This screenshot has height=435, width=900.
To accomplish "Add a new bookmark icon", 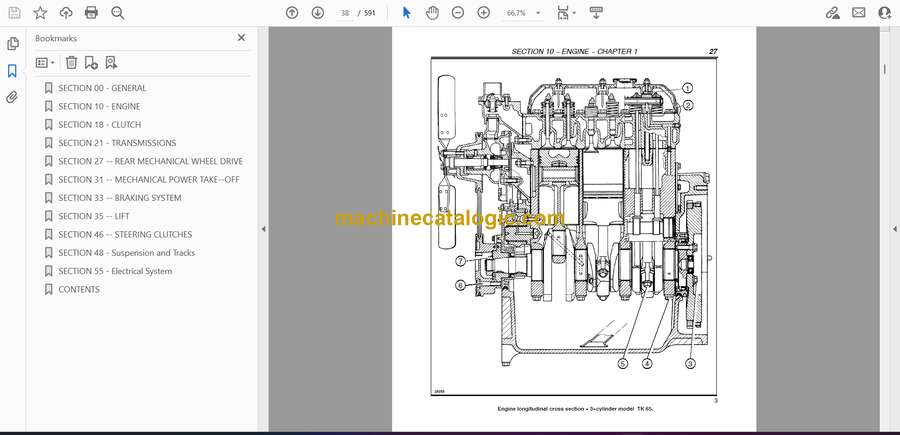I will pyautogui.click(x=91, y=63).
